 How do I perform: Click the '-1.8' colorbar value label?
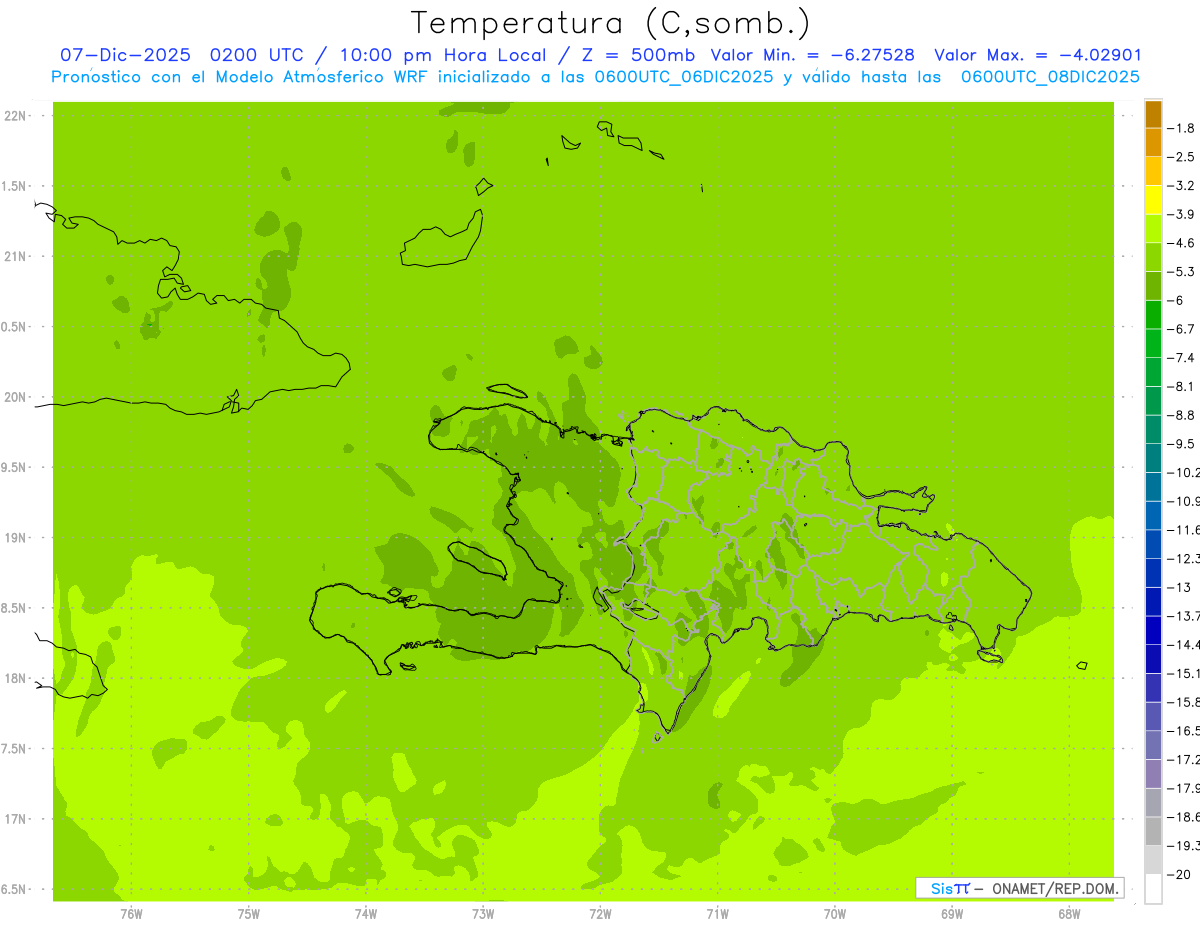pos(1182,128)
